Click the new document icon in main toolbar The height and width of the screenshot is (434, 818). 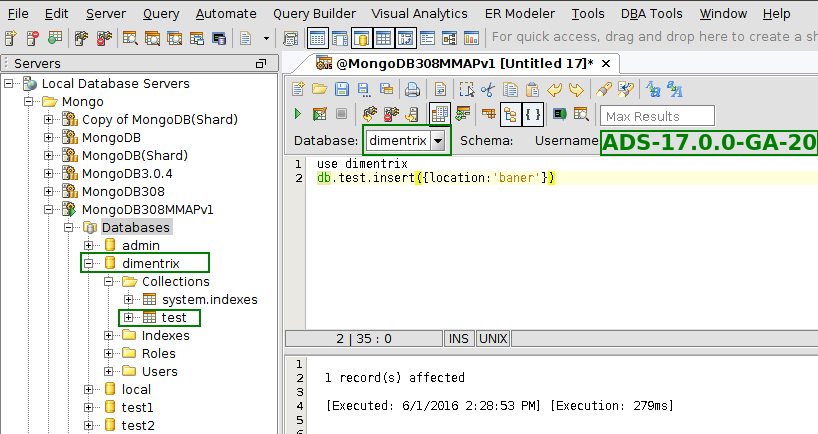coord(245,38)
